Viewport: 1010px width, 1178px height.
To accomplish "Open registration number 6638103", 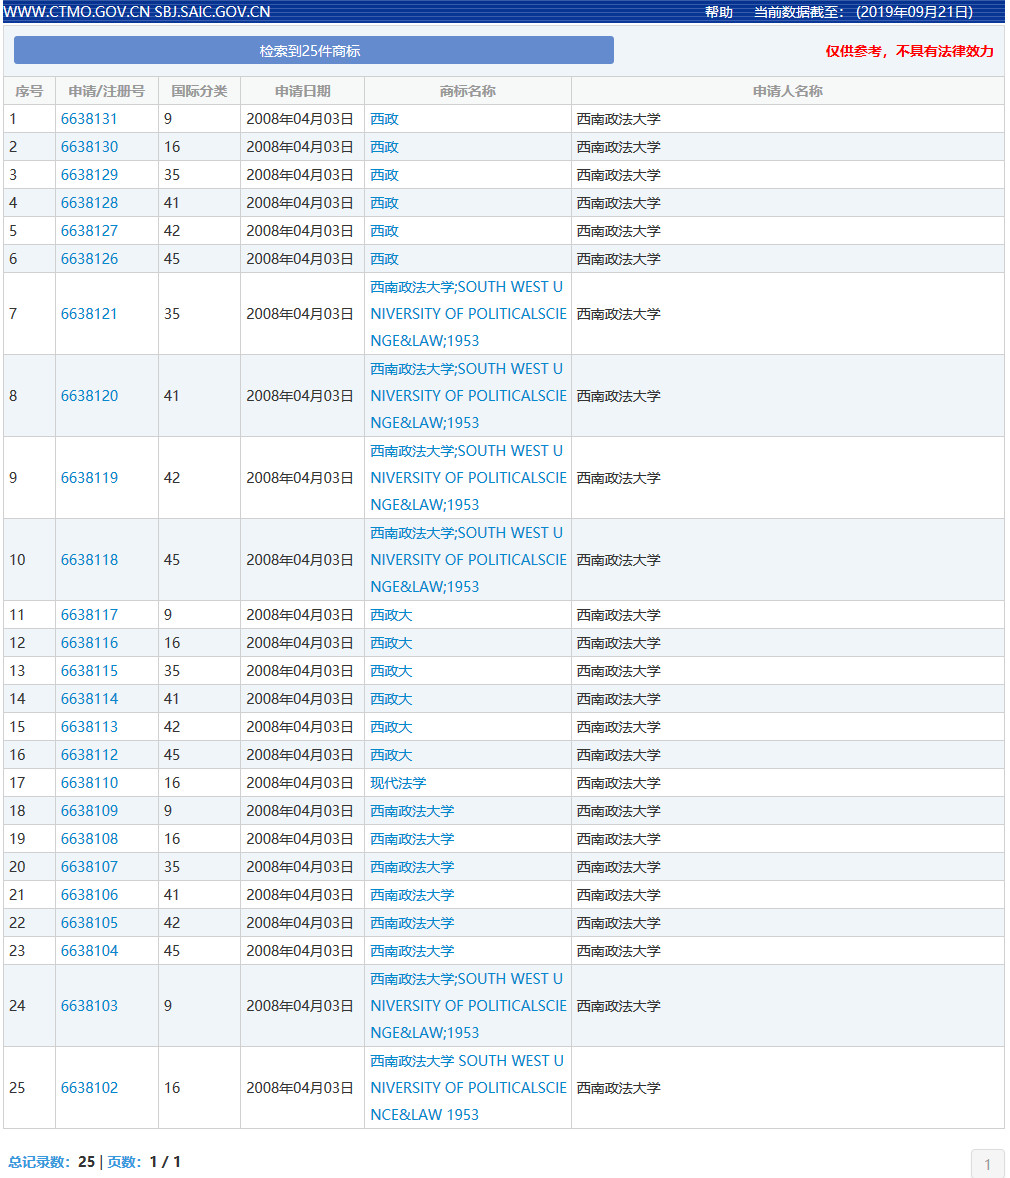I will [89, 1005].
